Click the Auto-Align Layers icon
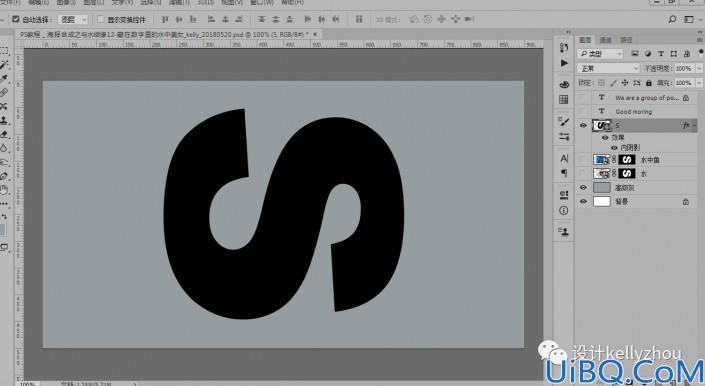 click(359, 19)
